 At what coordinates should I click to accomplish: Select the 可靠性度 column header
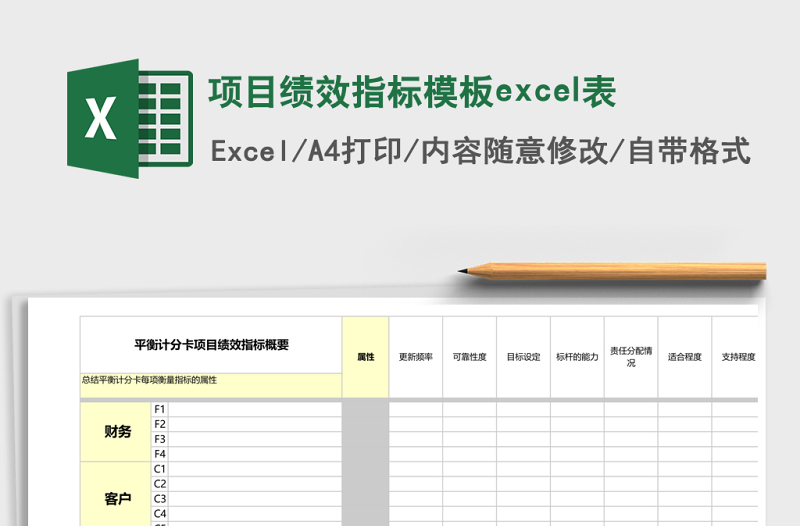(x=469, y=357)
